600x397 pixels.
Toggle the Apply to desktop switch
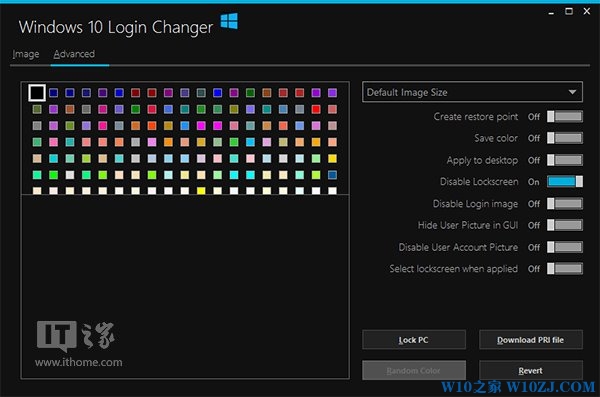(x=565, y=160)
